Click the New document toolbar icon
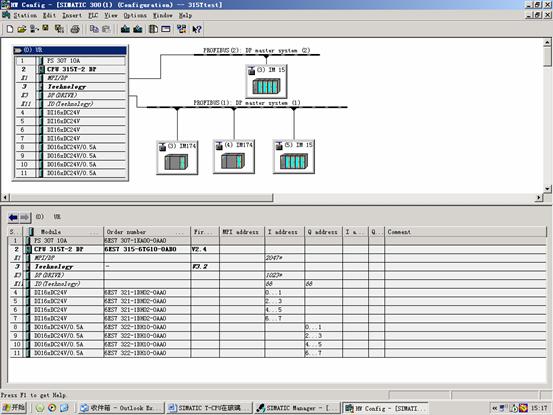Image resolution: width=553 pixels, height=415 pixels. (10, 29)
